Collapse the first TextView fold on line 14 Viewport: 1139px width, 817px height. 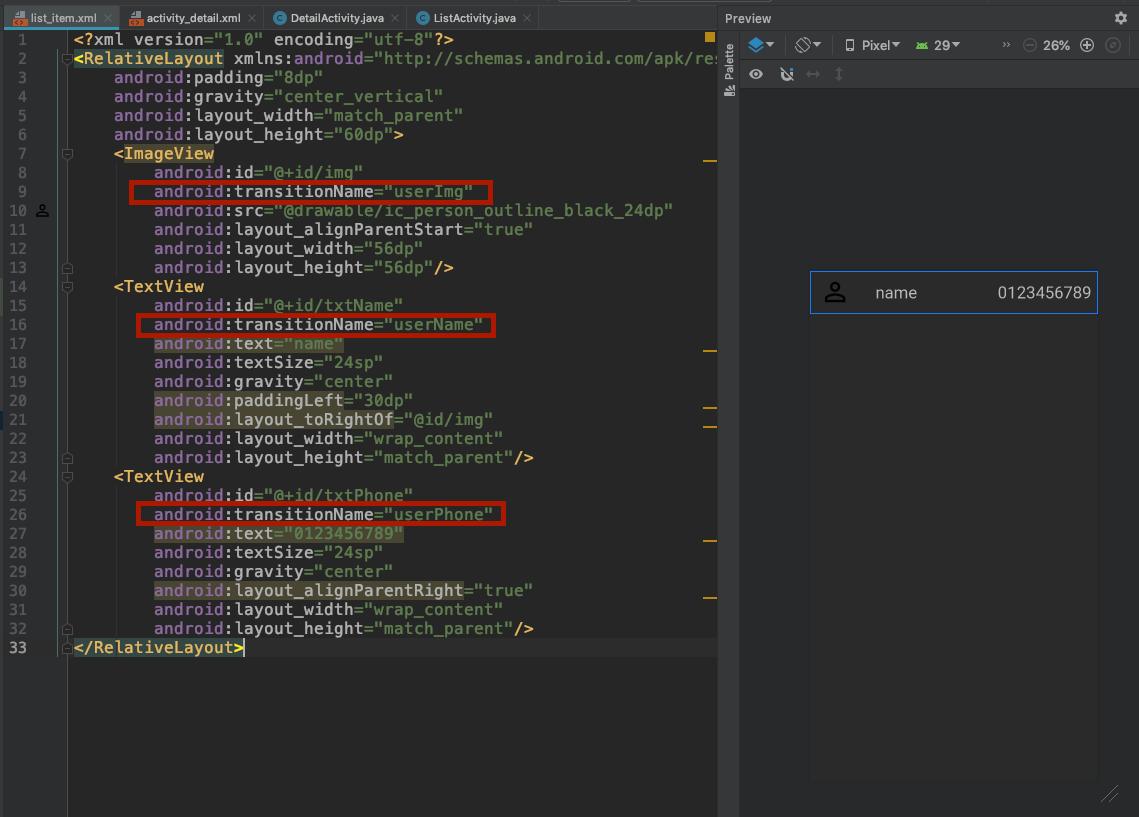pyautogui.click(x=68, y=287)
